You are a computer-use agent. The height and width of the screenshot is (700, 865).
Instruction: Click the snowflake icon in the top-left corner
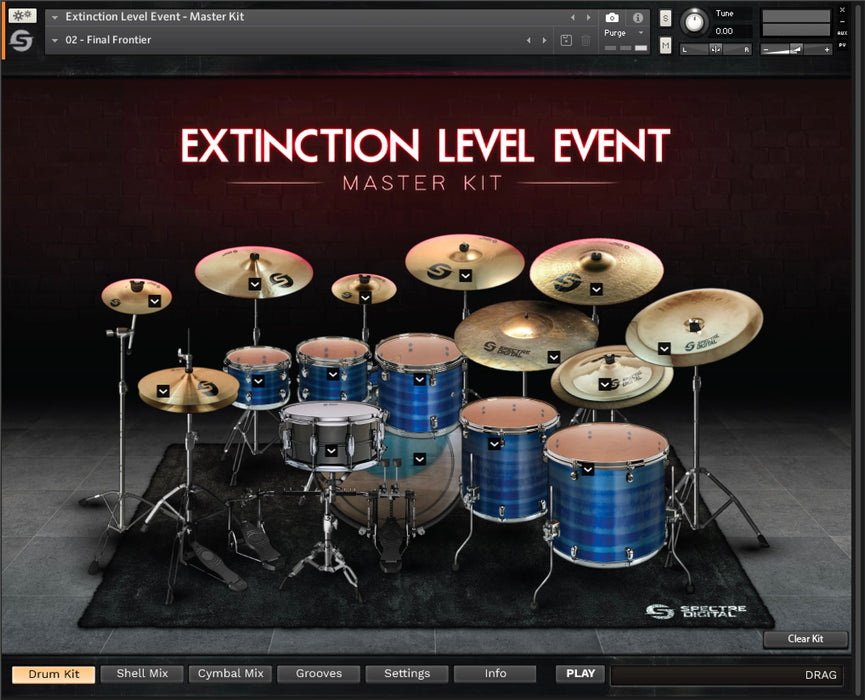point(23,16)
